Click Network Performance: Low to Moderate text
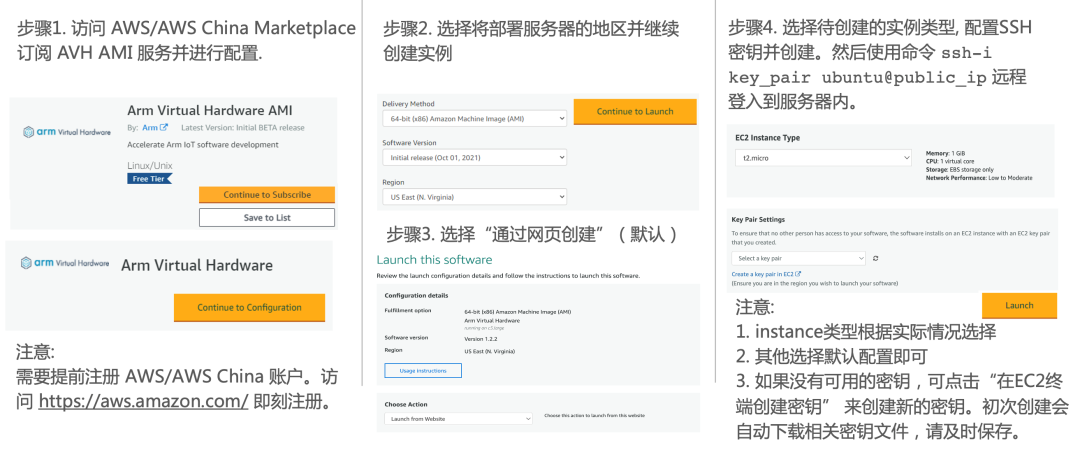This screenshot has height=450, width=1080. 979,178
